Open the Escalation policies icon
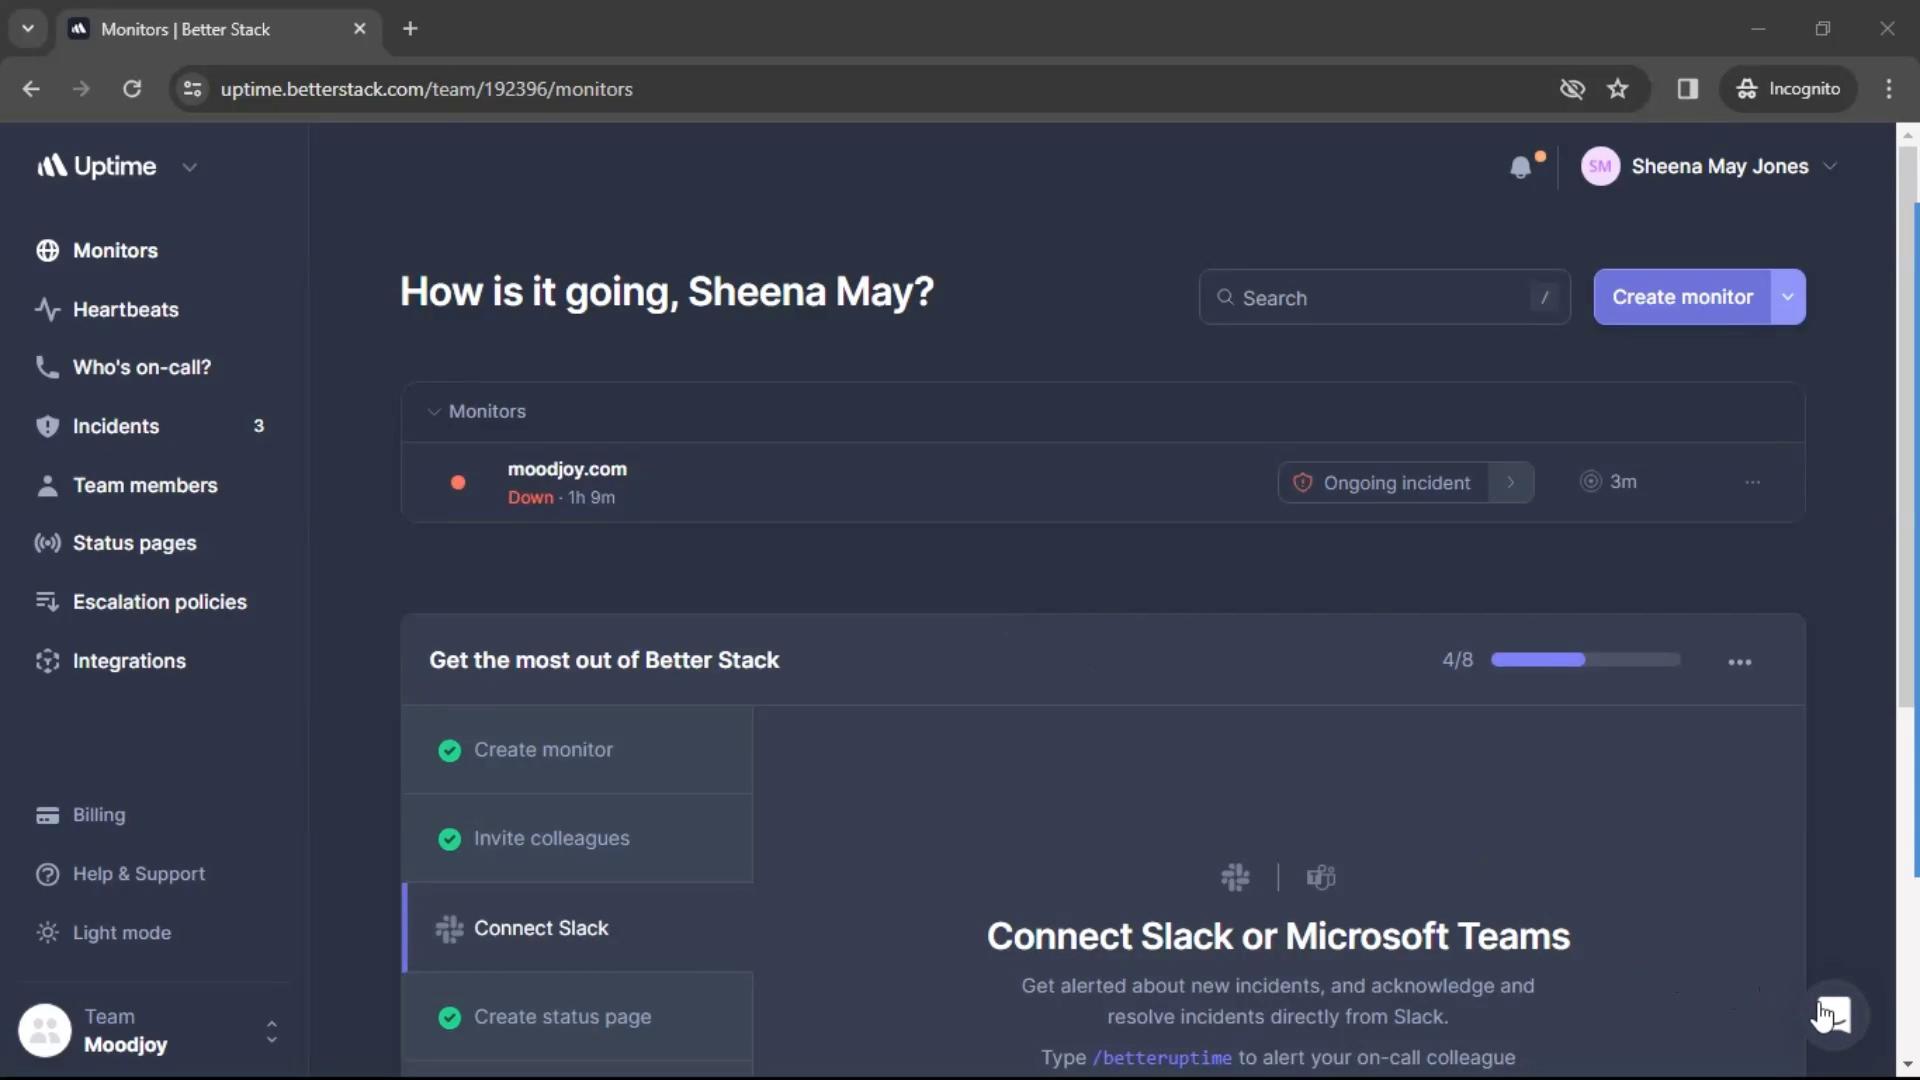 (x=45, y=603)
